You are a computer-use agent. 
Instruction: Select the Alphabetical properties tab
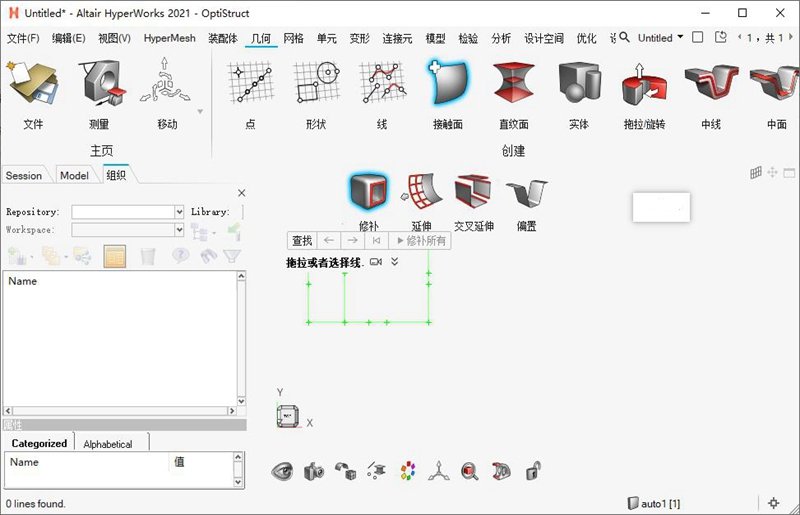tap(108, 444)
